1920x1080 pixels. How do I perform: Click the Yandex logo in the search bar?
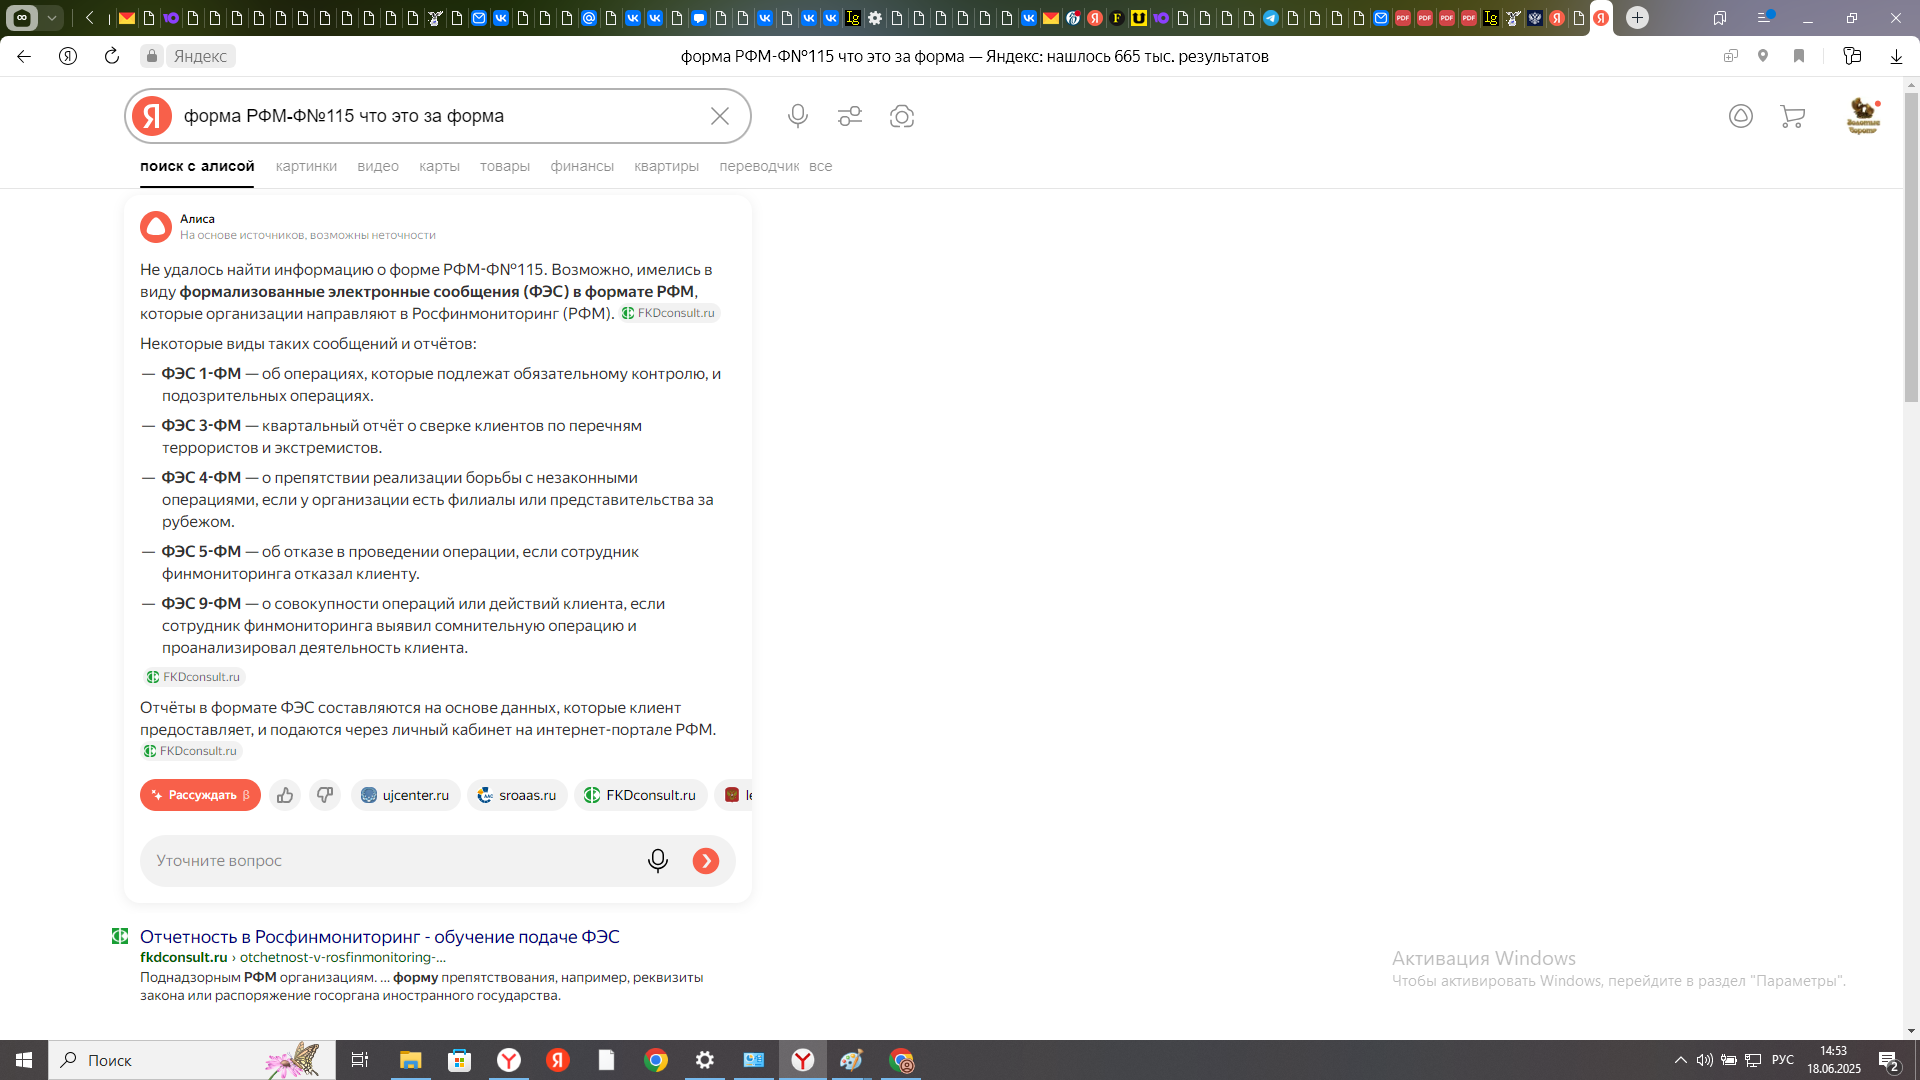pyautogui.click(x=152, y=116)
